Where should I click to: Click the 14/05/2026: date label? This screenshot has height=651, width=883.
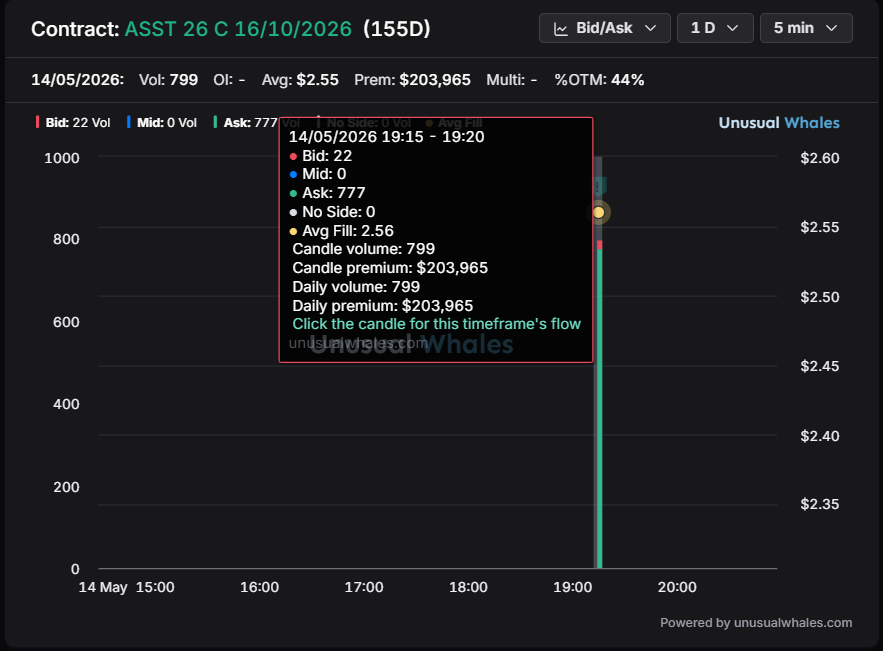(x=78, y=80)
